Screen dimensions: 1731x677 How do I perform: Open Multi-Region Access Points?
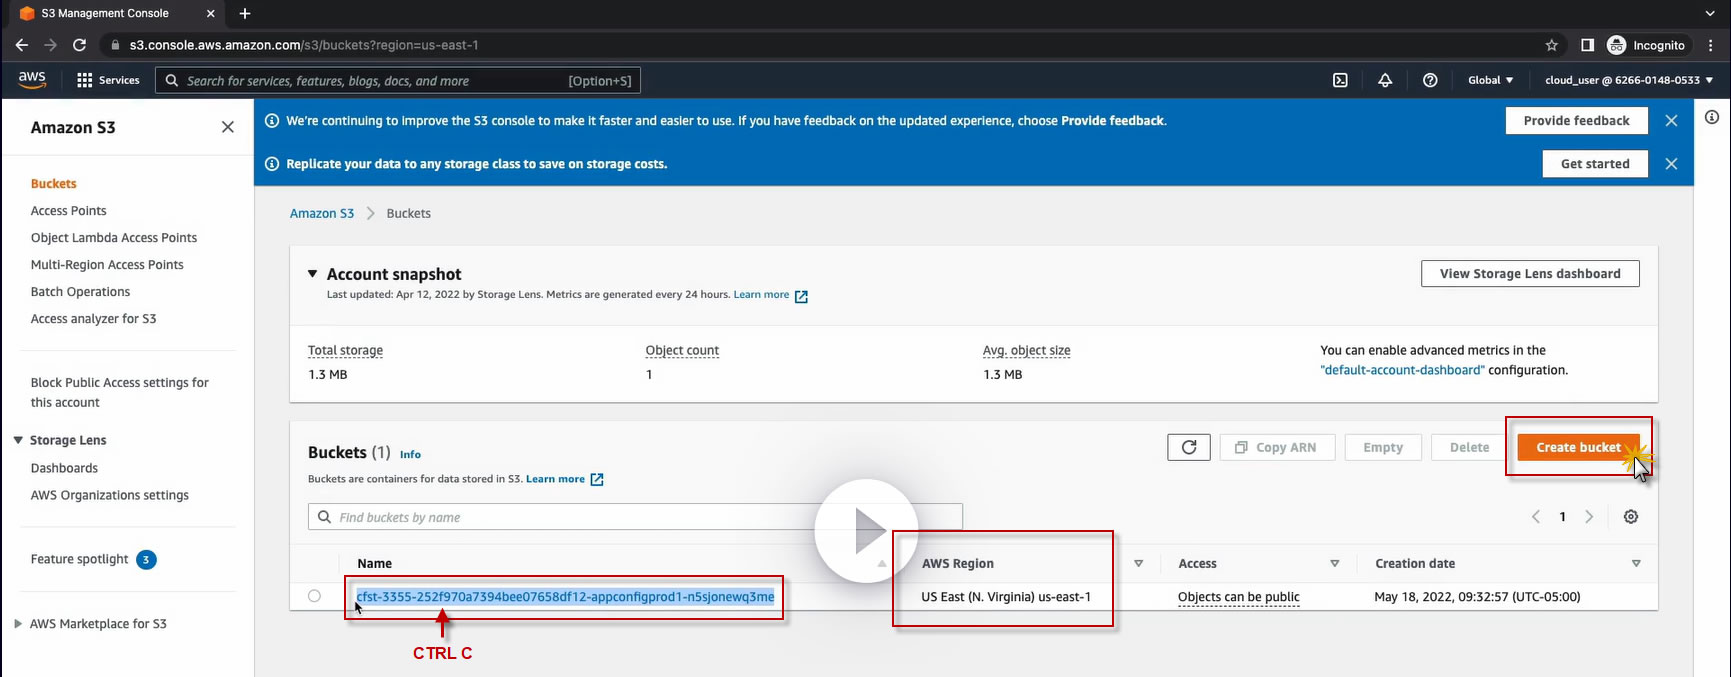click(107, 265)
